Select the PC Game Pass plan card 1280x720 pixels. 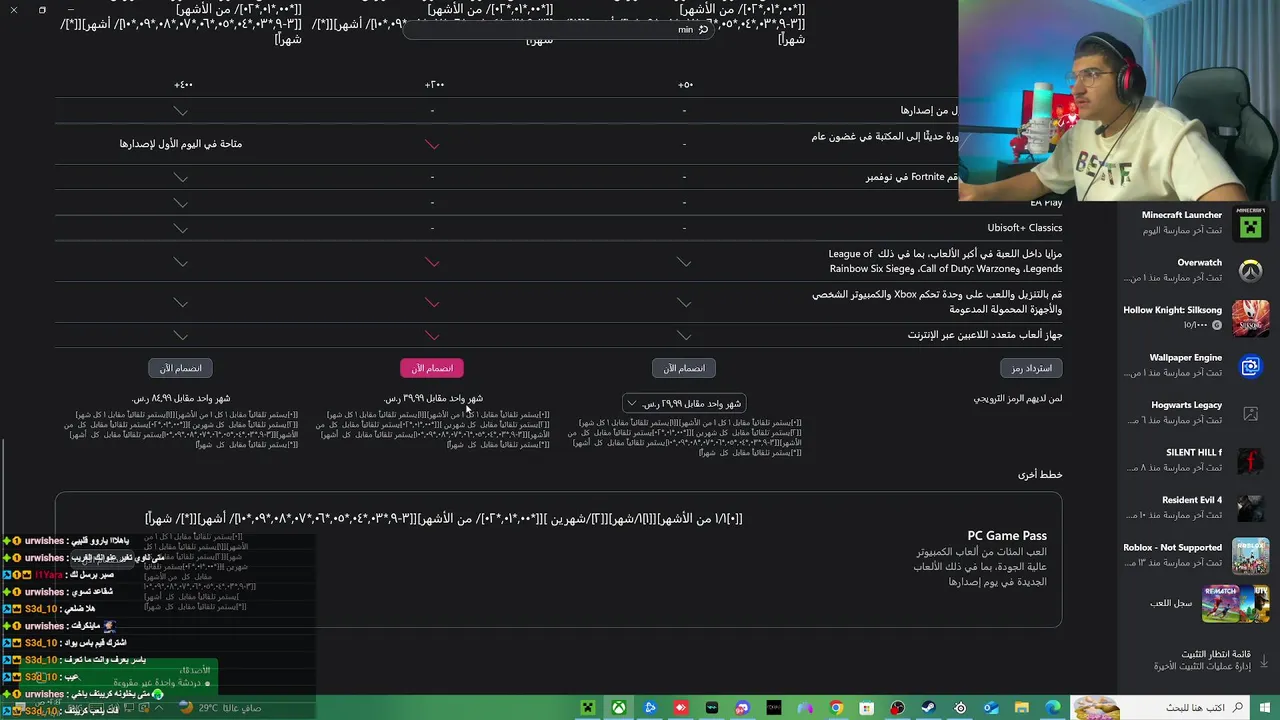(558, 560)
